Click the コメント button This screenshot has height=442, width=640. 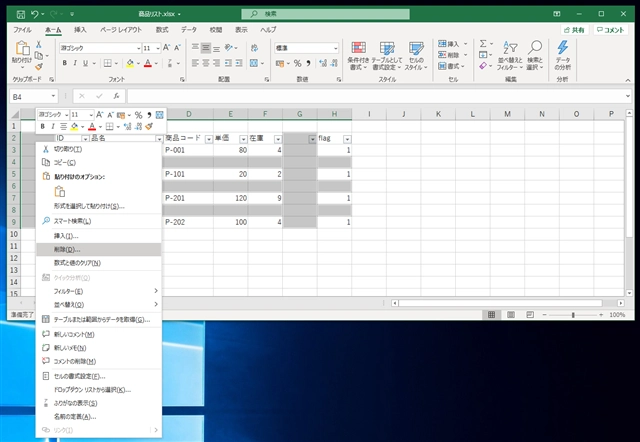point(610,30)
